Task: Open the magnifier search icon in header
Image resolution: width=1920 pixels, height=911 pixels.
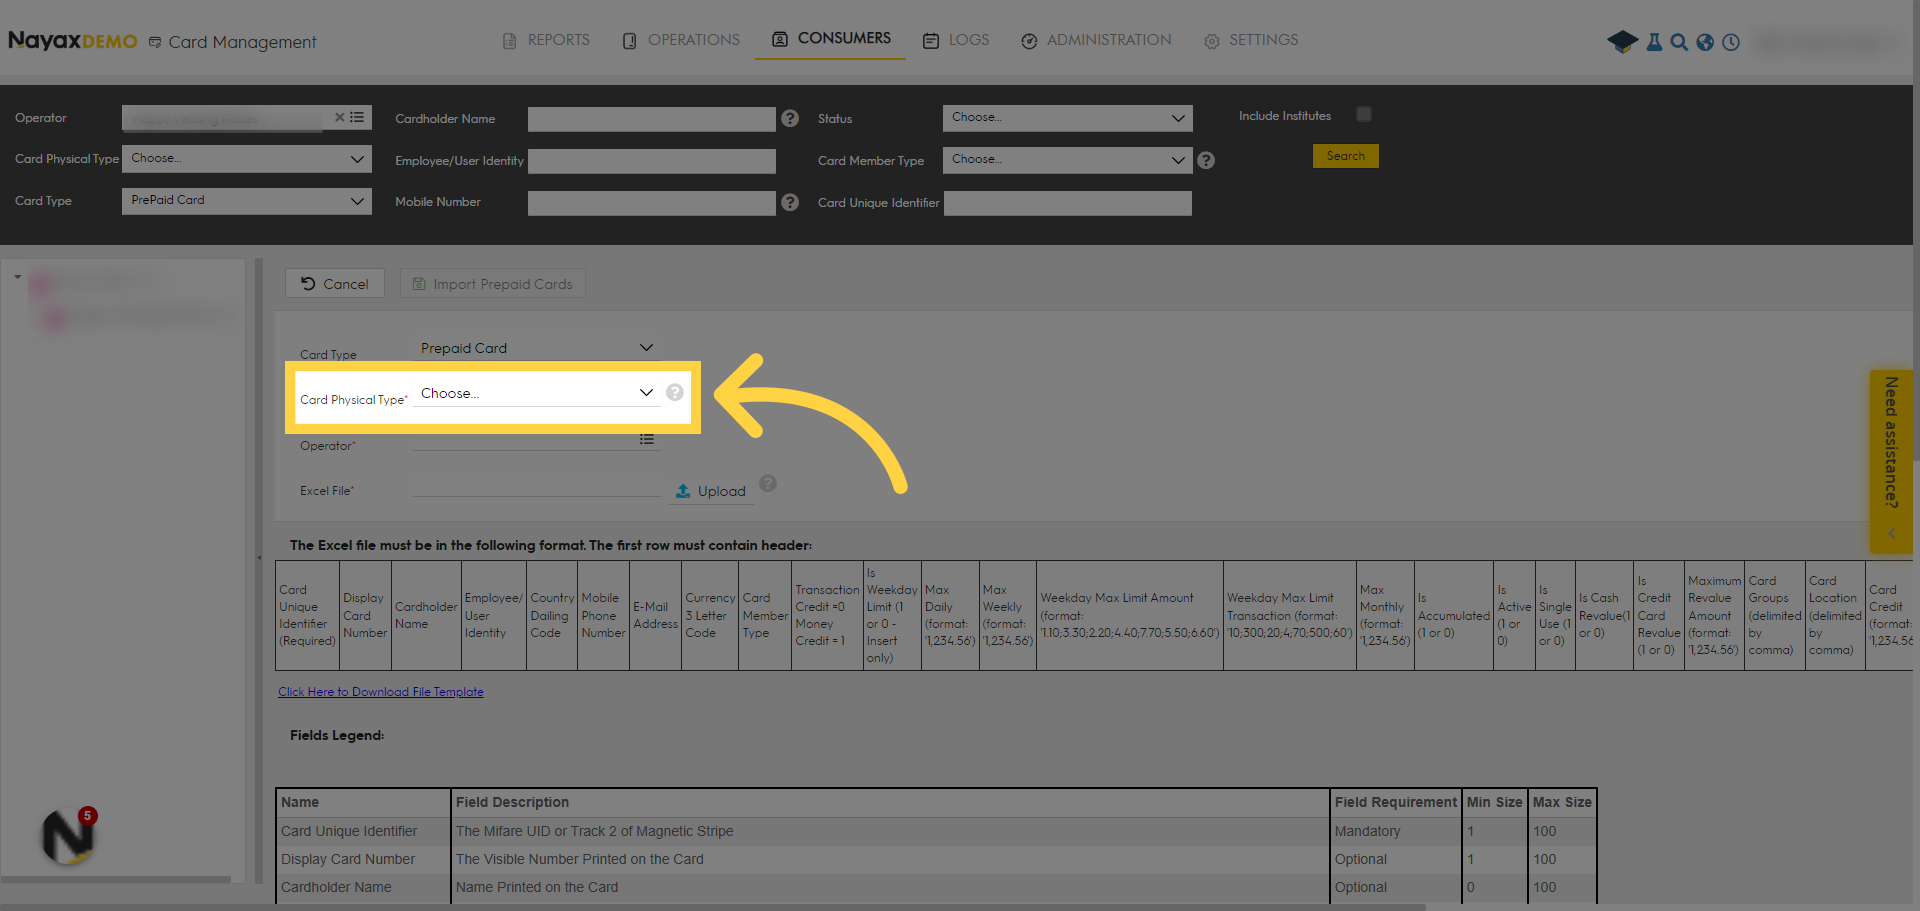Action: [1679, 42]
